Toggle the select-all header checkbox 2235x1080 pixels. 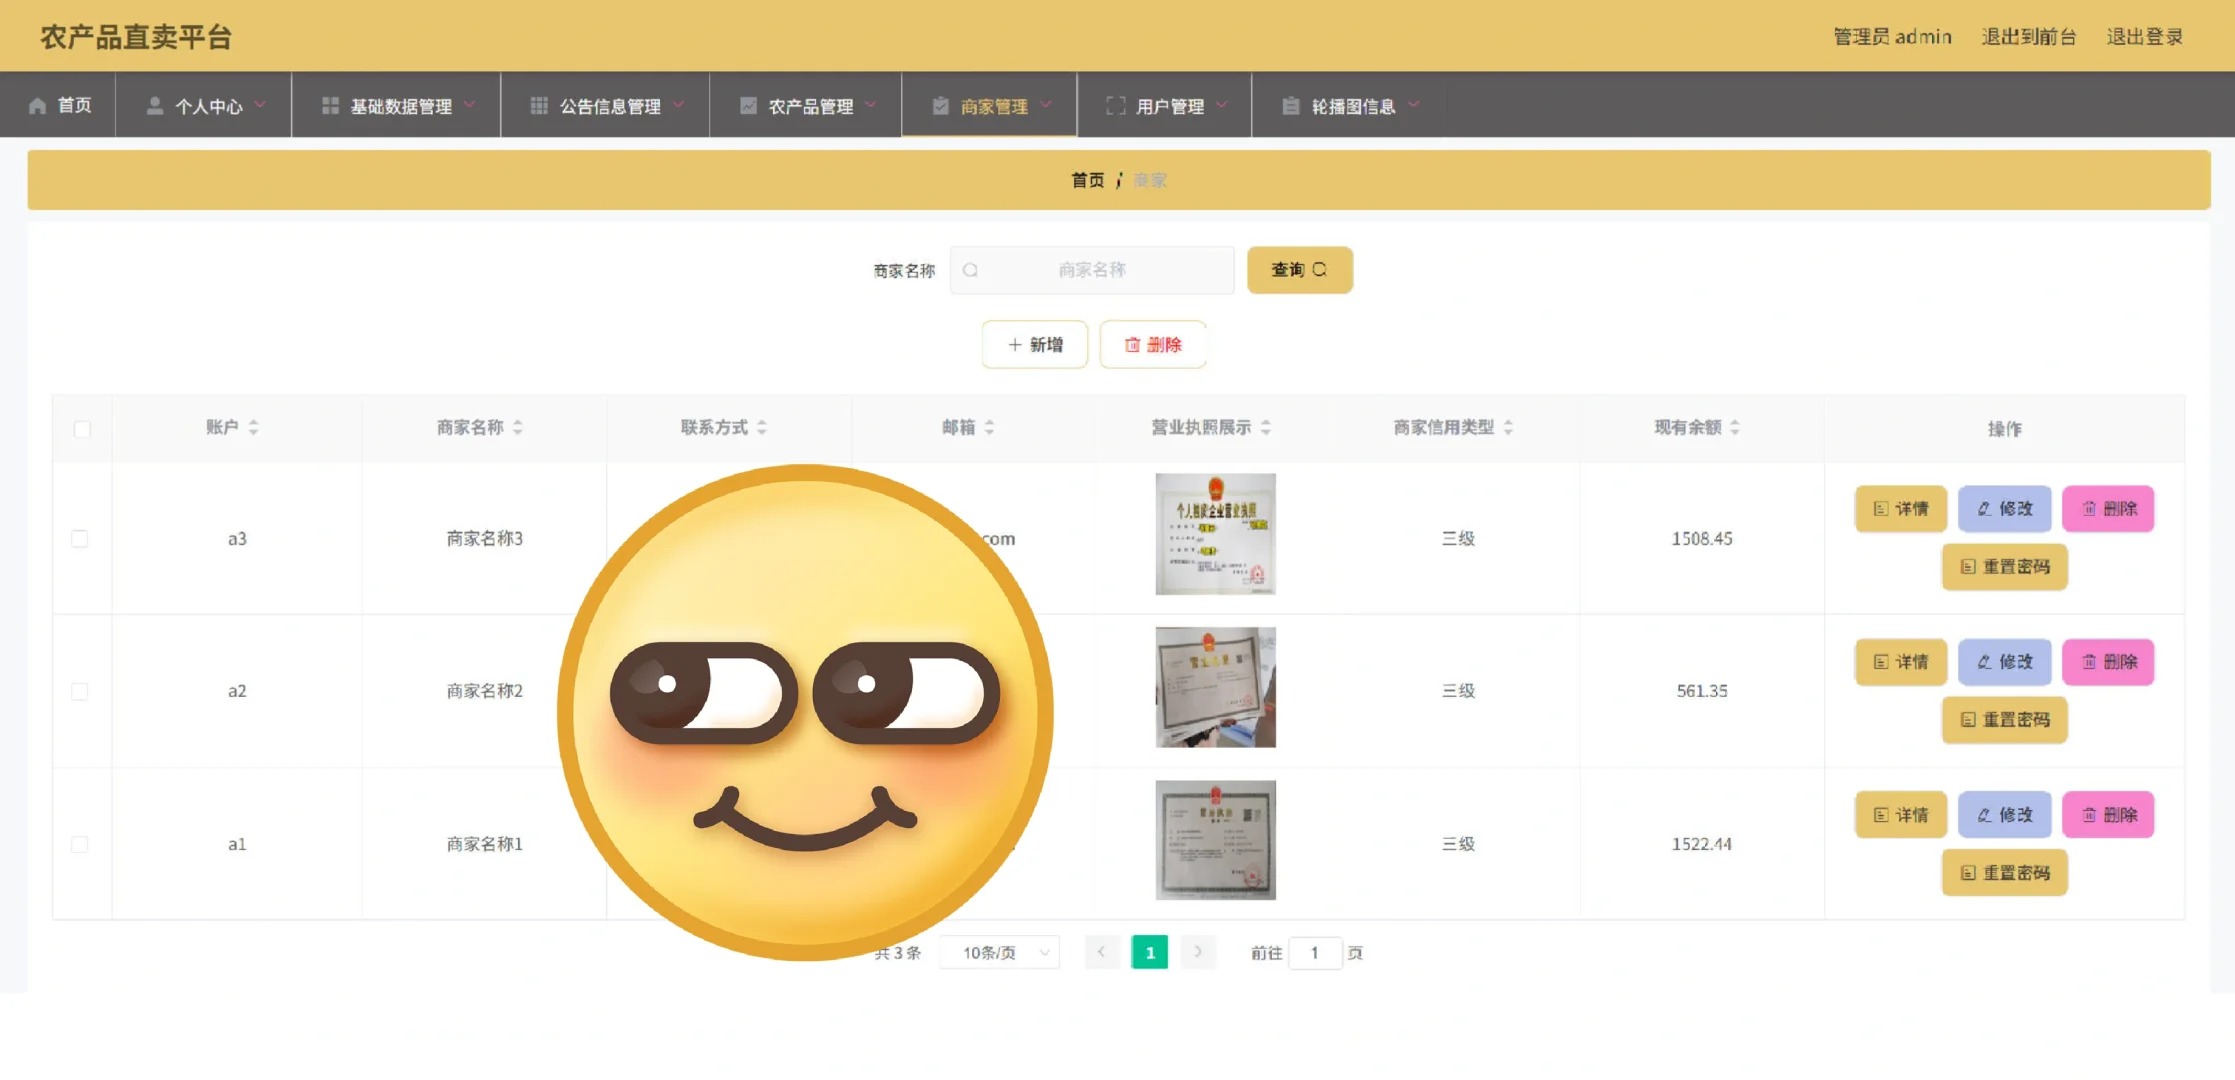(82, 429)
